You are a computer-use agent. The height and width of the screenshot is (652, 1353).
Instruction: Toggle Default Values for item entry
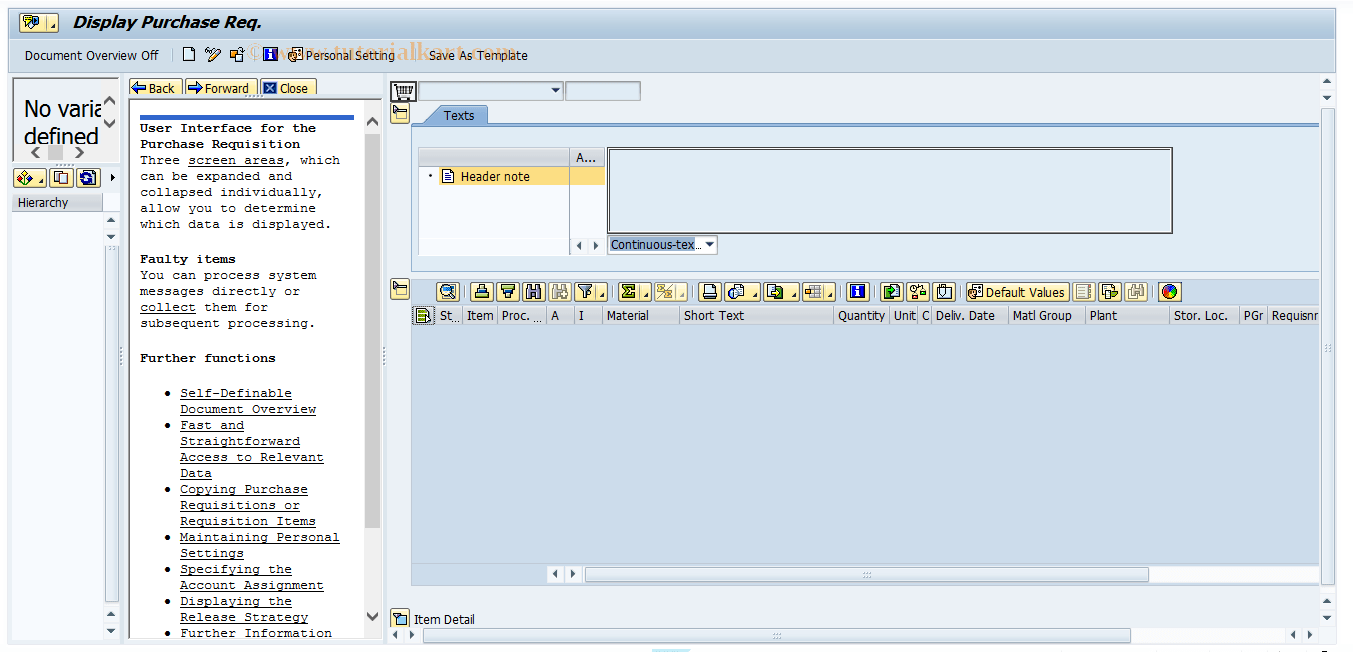(1016, 291)
